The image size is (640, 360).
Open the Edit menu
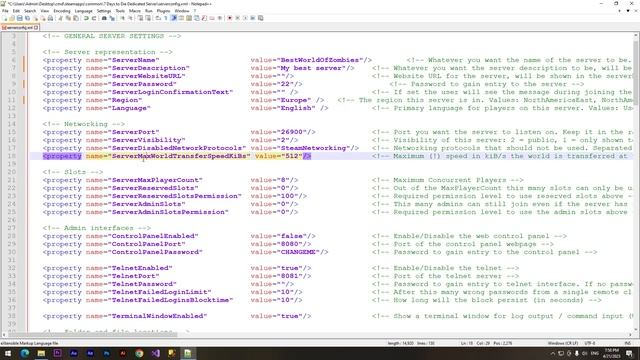click(16, 11)
